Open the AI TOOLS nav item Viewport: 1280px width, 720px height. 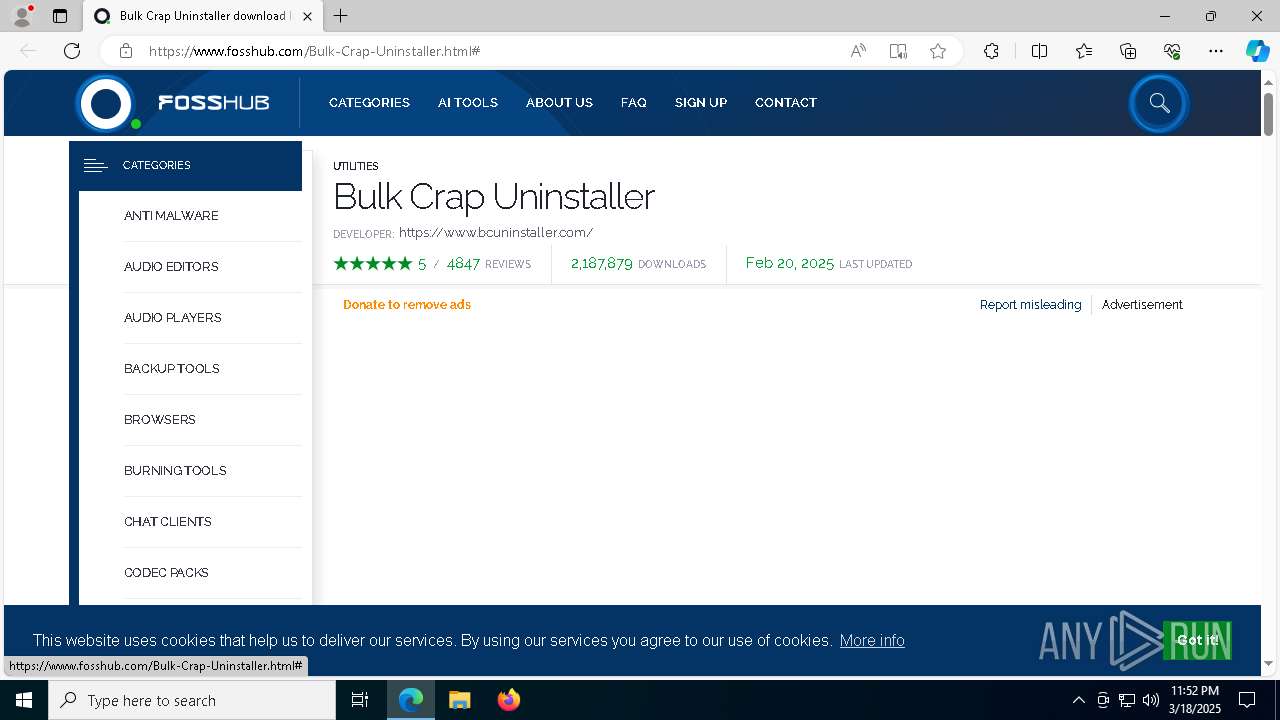[x=468, y=103]
